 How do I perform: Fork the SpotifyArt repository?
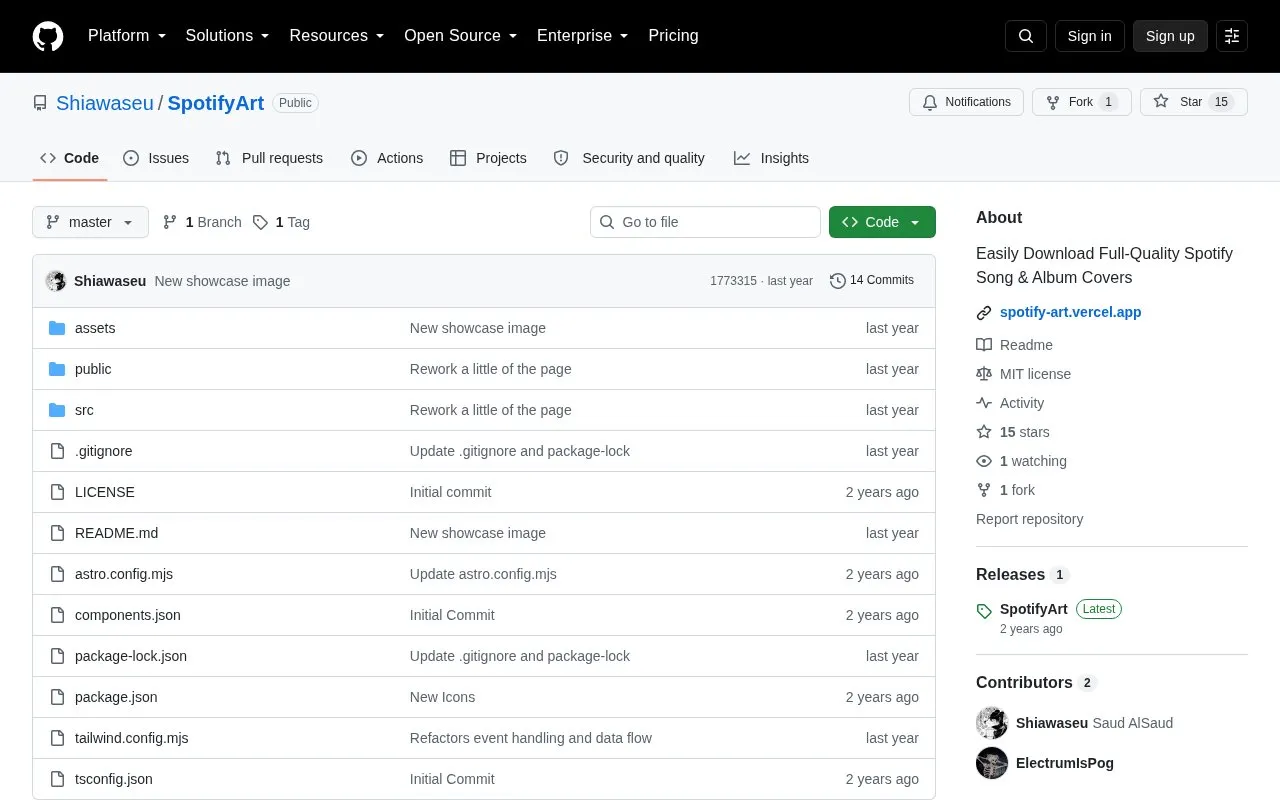1082,102
